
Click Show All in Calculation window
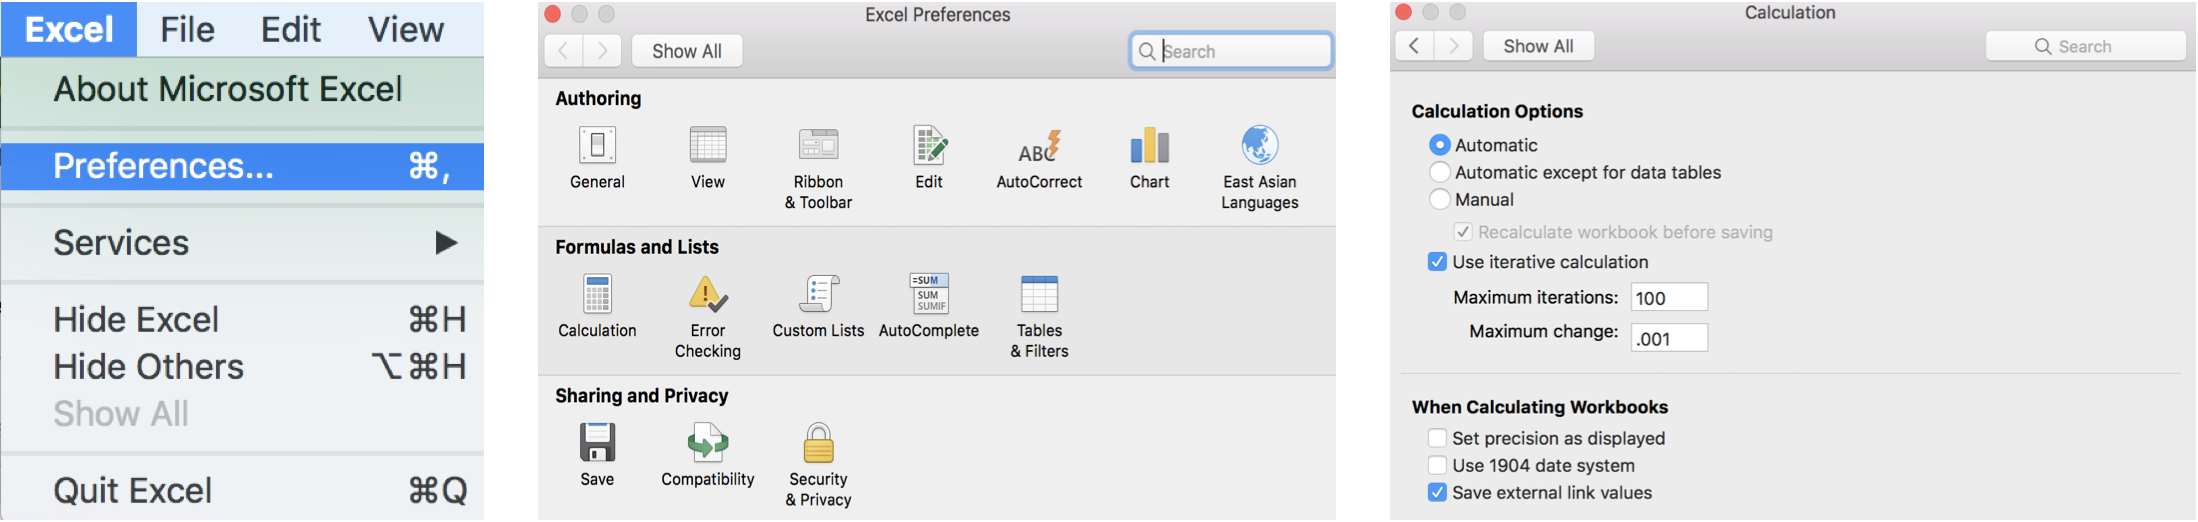tap(1538, 46)
